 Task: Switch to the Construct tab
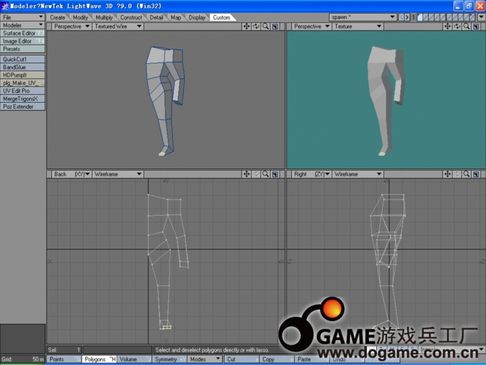tap(131, 17)
